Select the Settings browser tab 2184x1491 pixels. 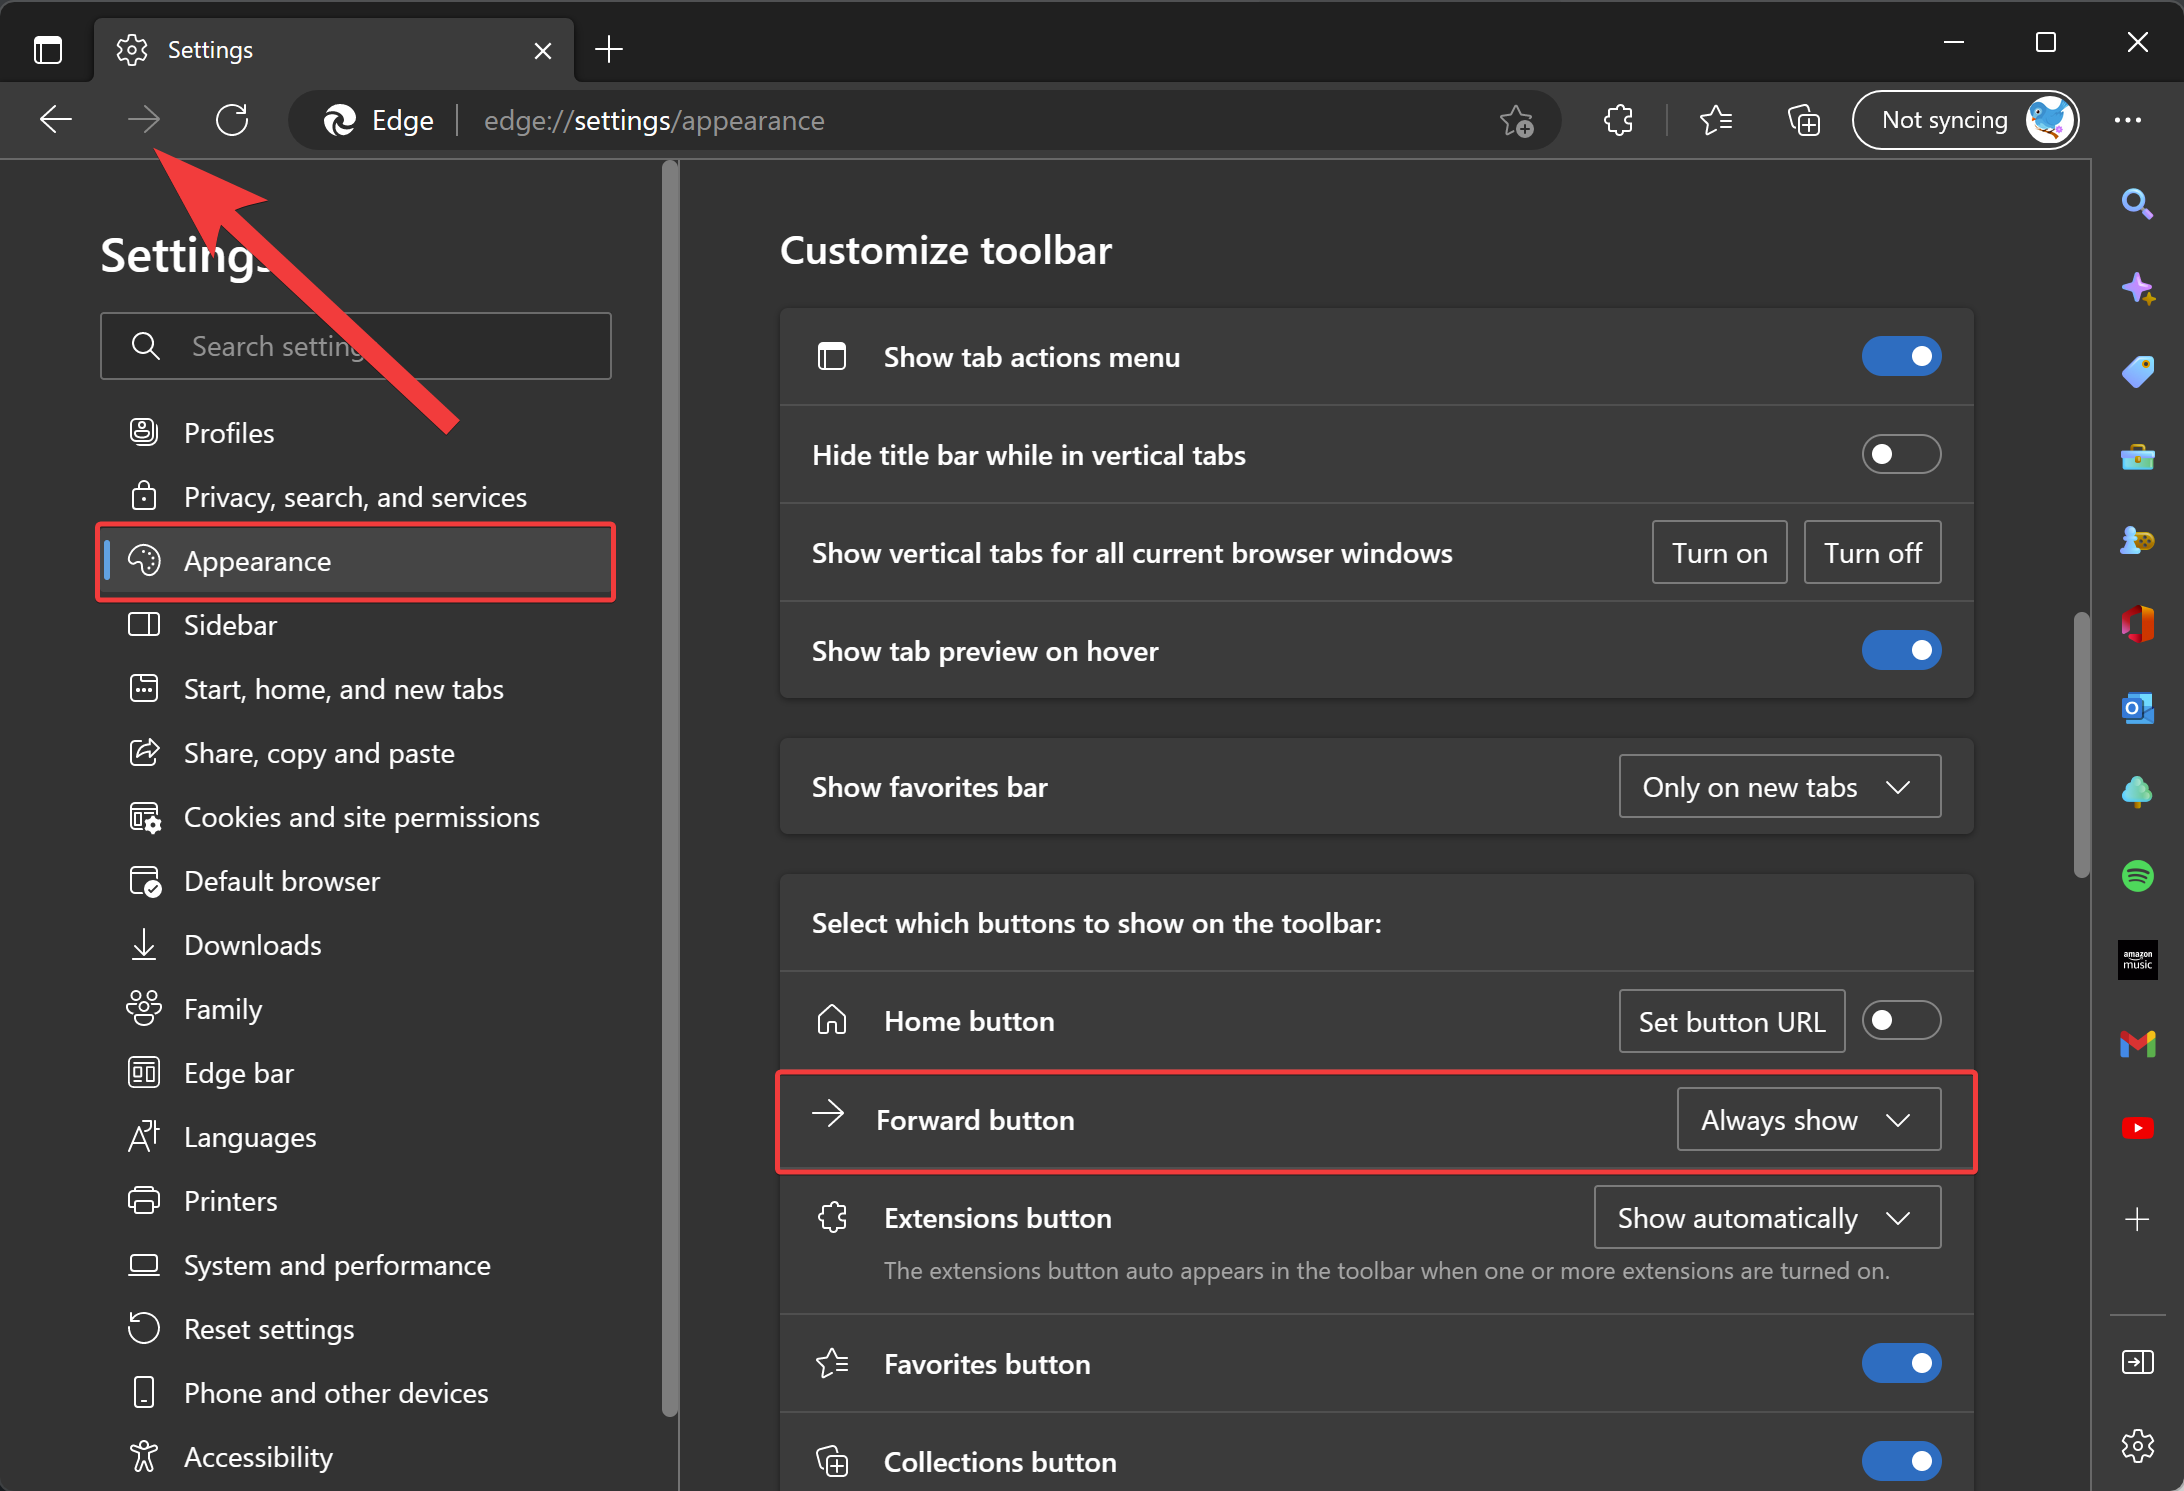pyautogui.click(x=335, y=50)
